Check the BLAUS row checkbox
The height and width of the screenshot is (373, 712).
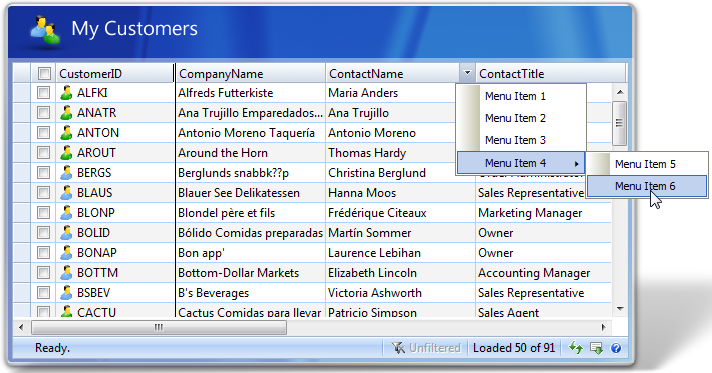(44, 193)
